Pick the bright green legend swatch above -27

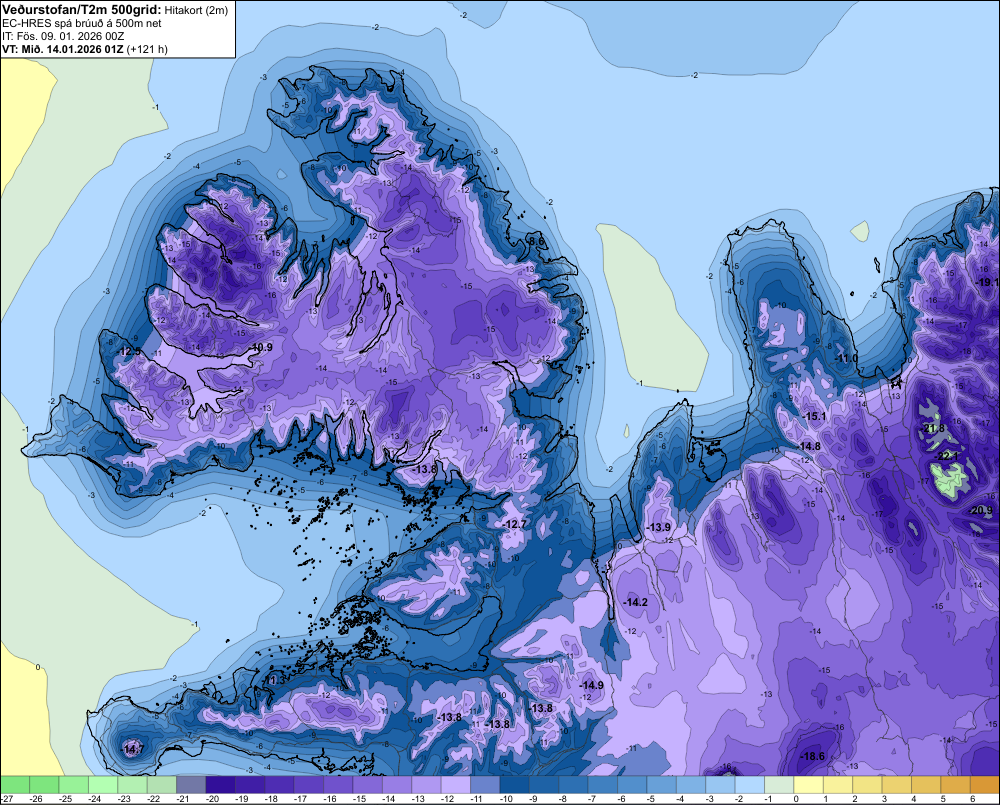pyautogui.click(x=15, y=785)
